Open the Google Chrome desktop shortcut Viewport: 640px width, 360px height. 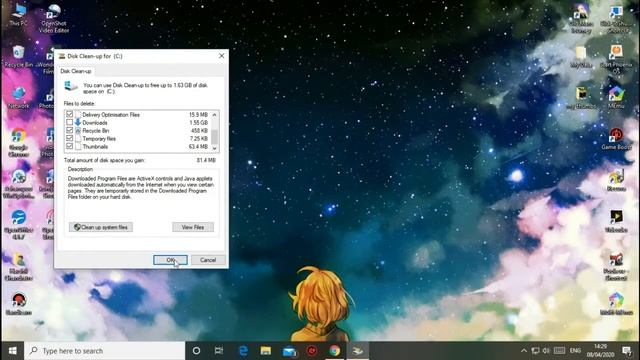18,143
